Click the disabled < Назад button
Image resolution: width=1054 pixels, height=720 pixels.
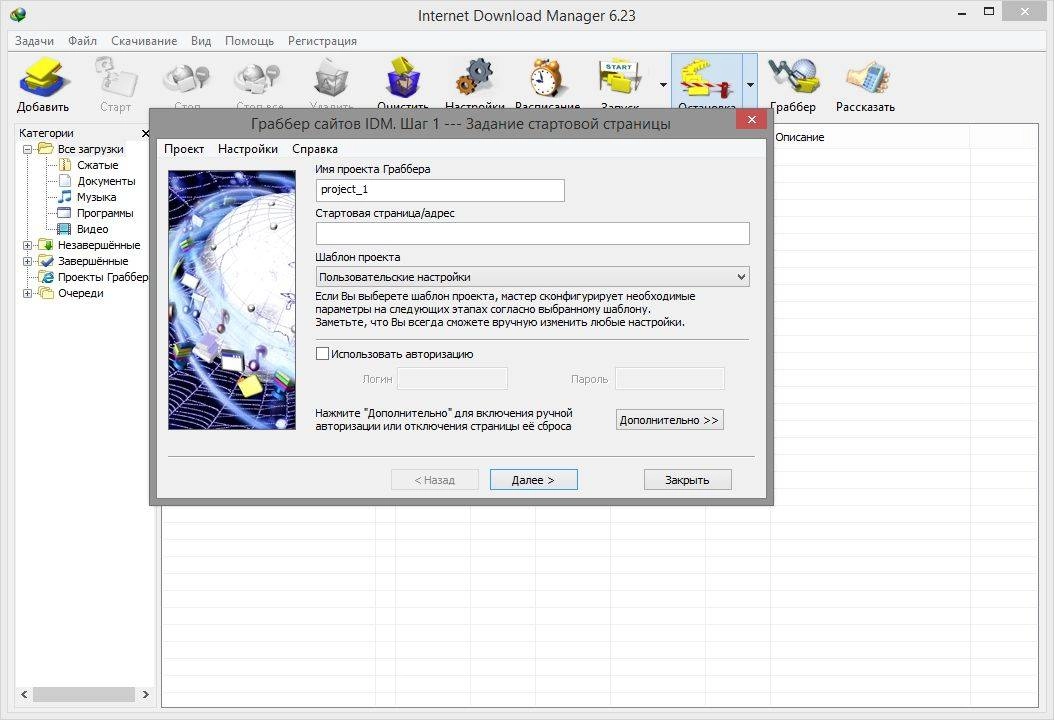click(435, 480)
